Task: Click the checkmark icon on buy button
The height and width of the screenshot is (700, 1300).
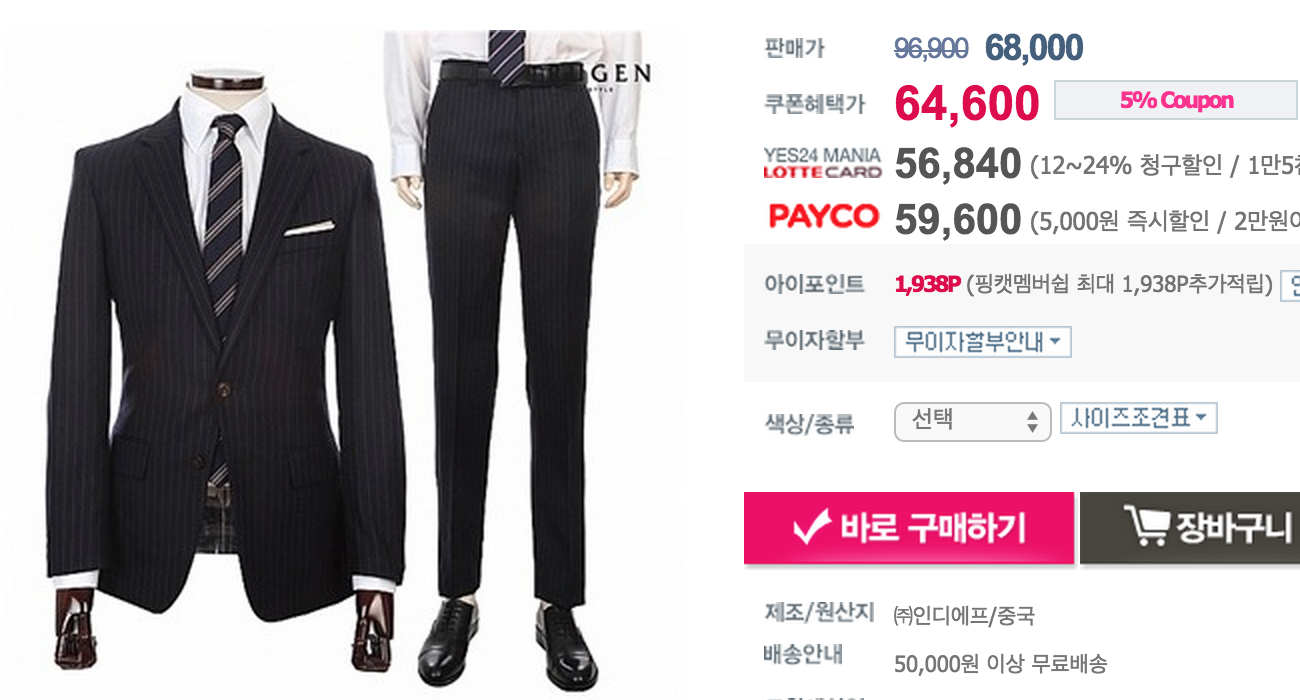Action: point(811,528)
